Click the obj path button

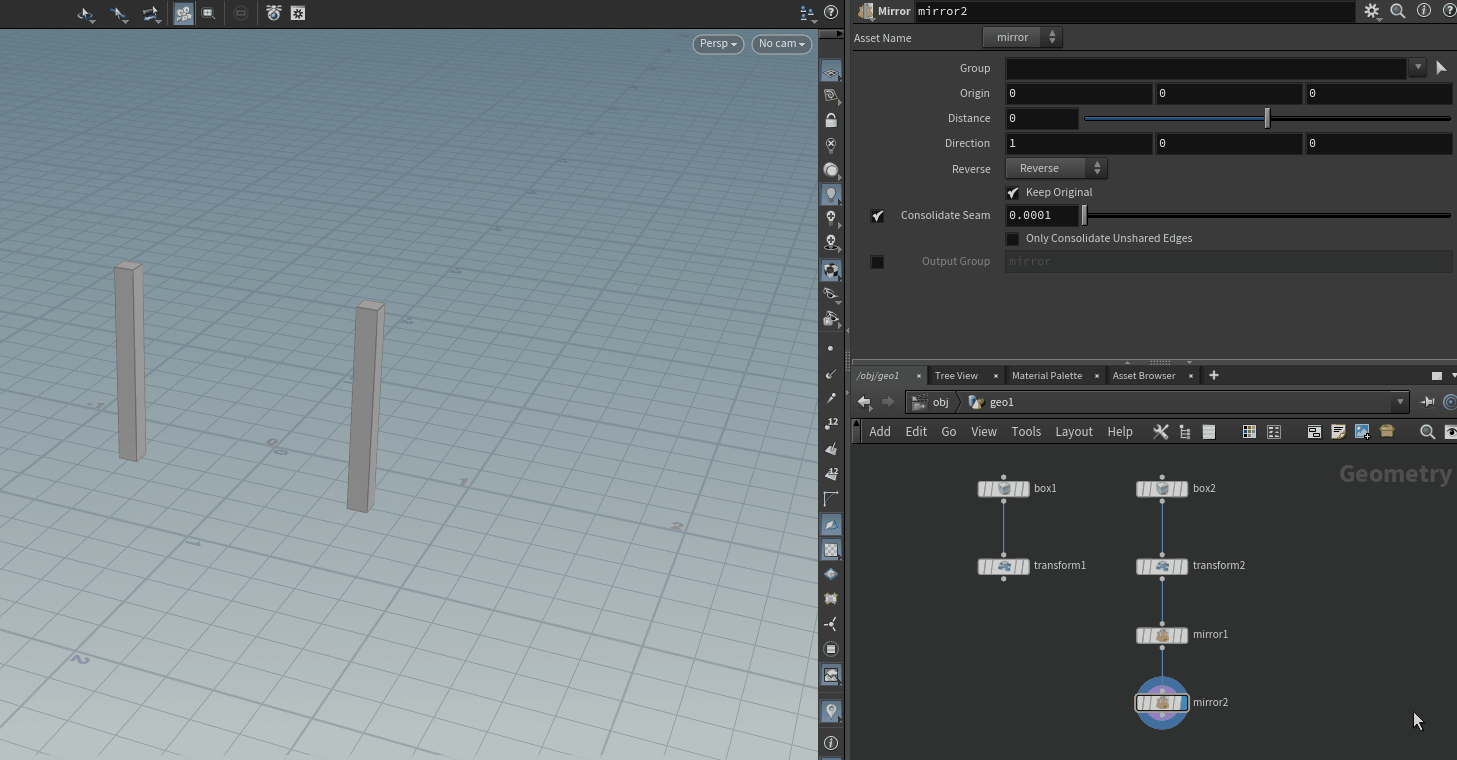931,402
